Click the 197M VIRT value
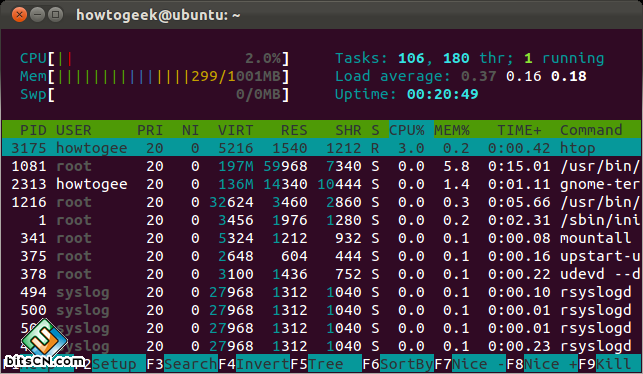 pos(235,166)
